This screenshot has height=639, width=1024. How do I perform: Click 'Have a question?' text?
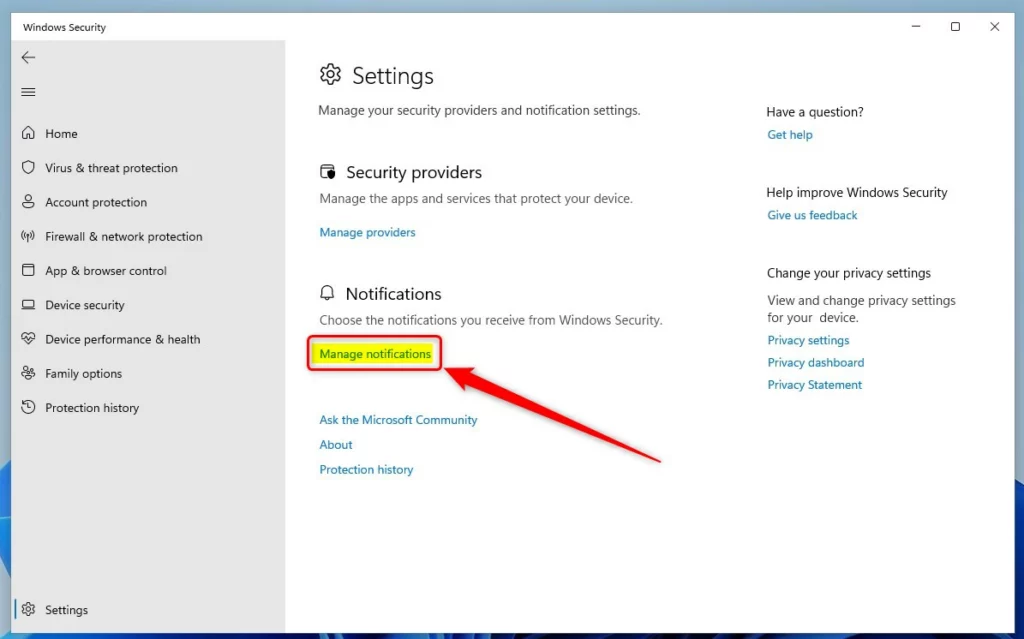[814, 112]
